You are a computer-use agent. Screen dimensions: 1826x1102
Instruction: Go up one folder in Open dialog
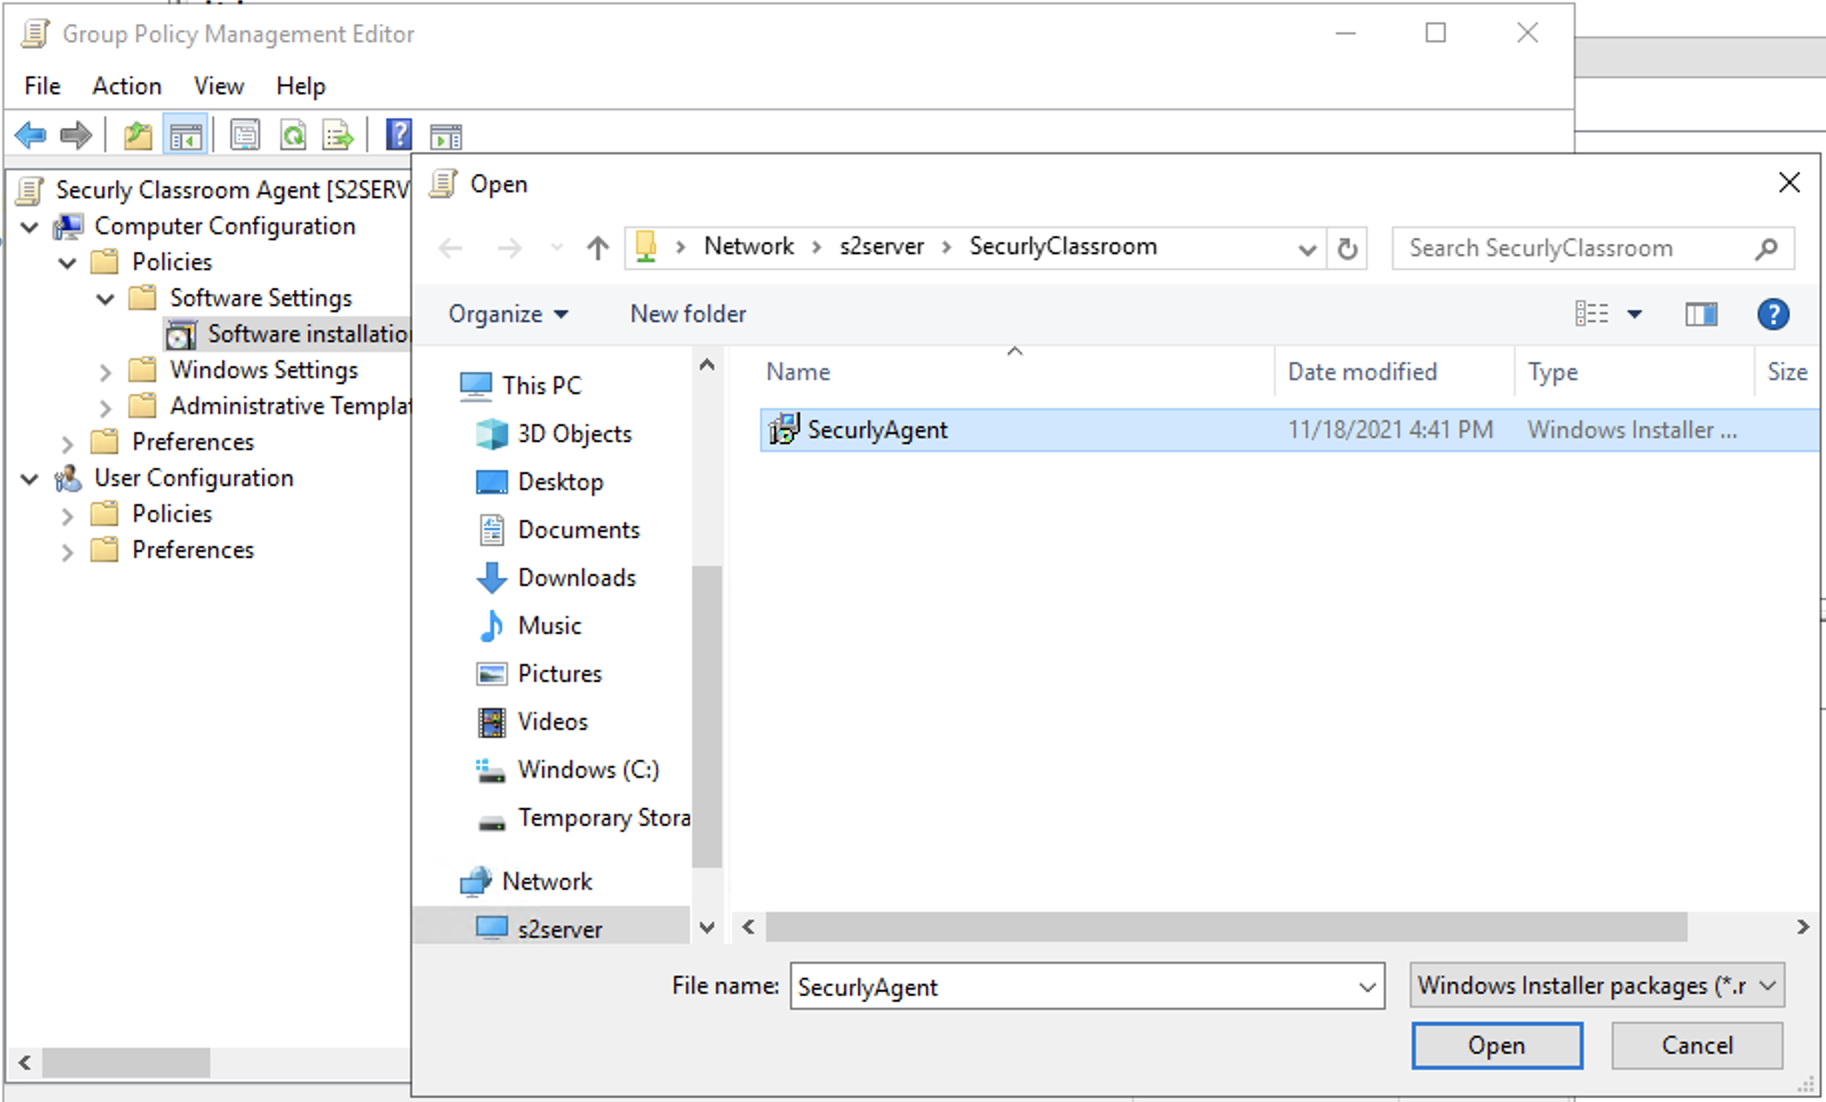click(598, 248)
